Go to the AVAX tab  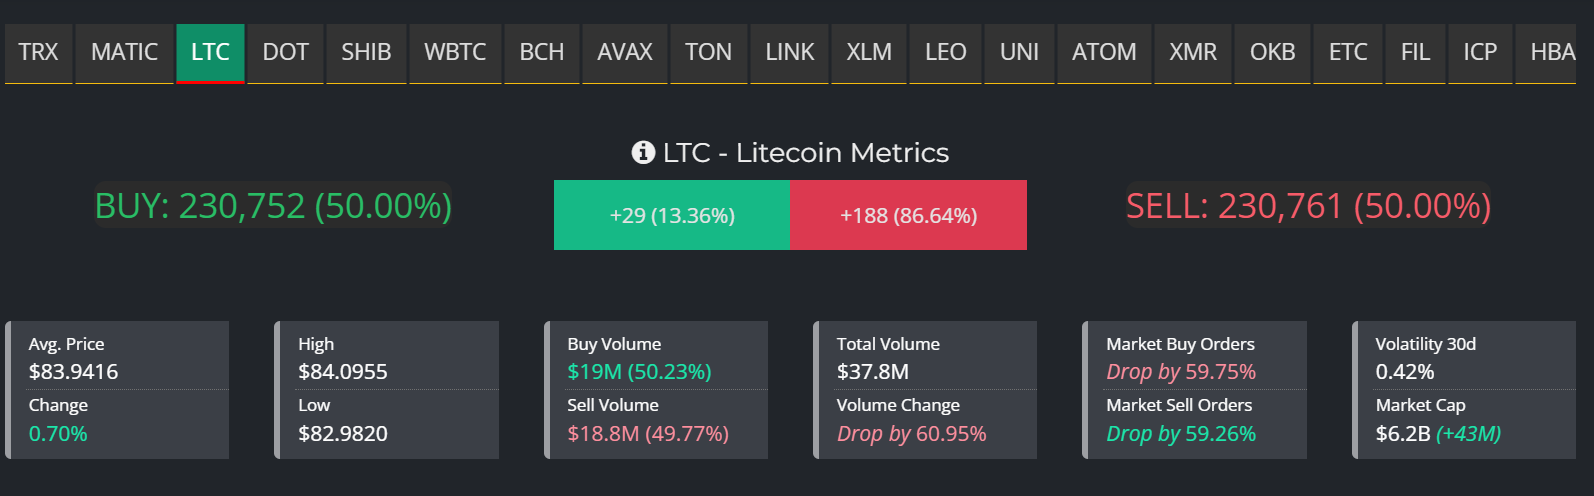point(625,52)
